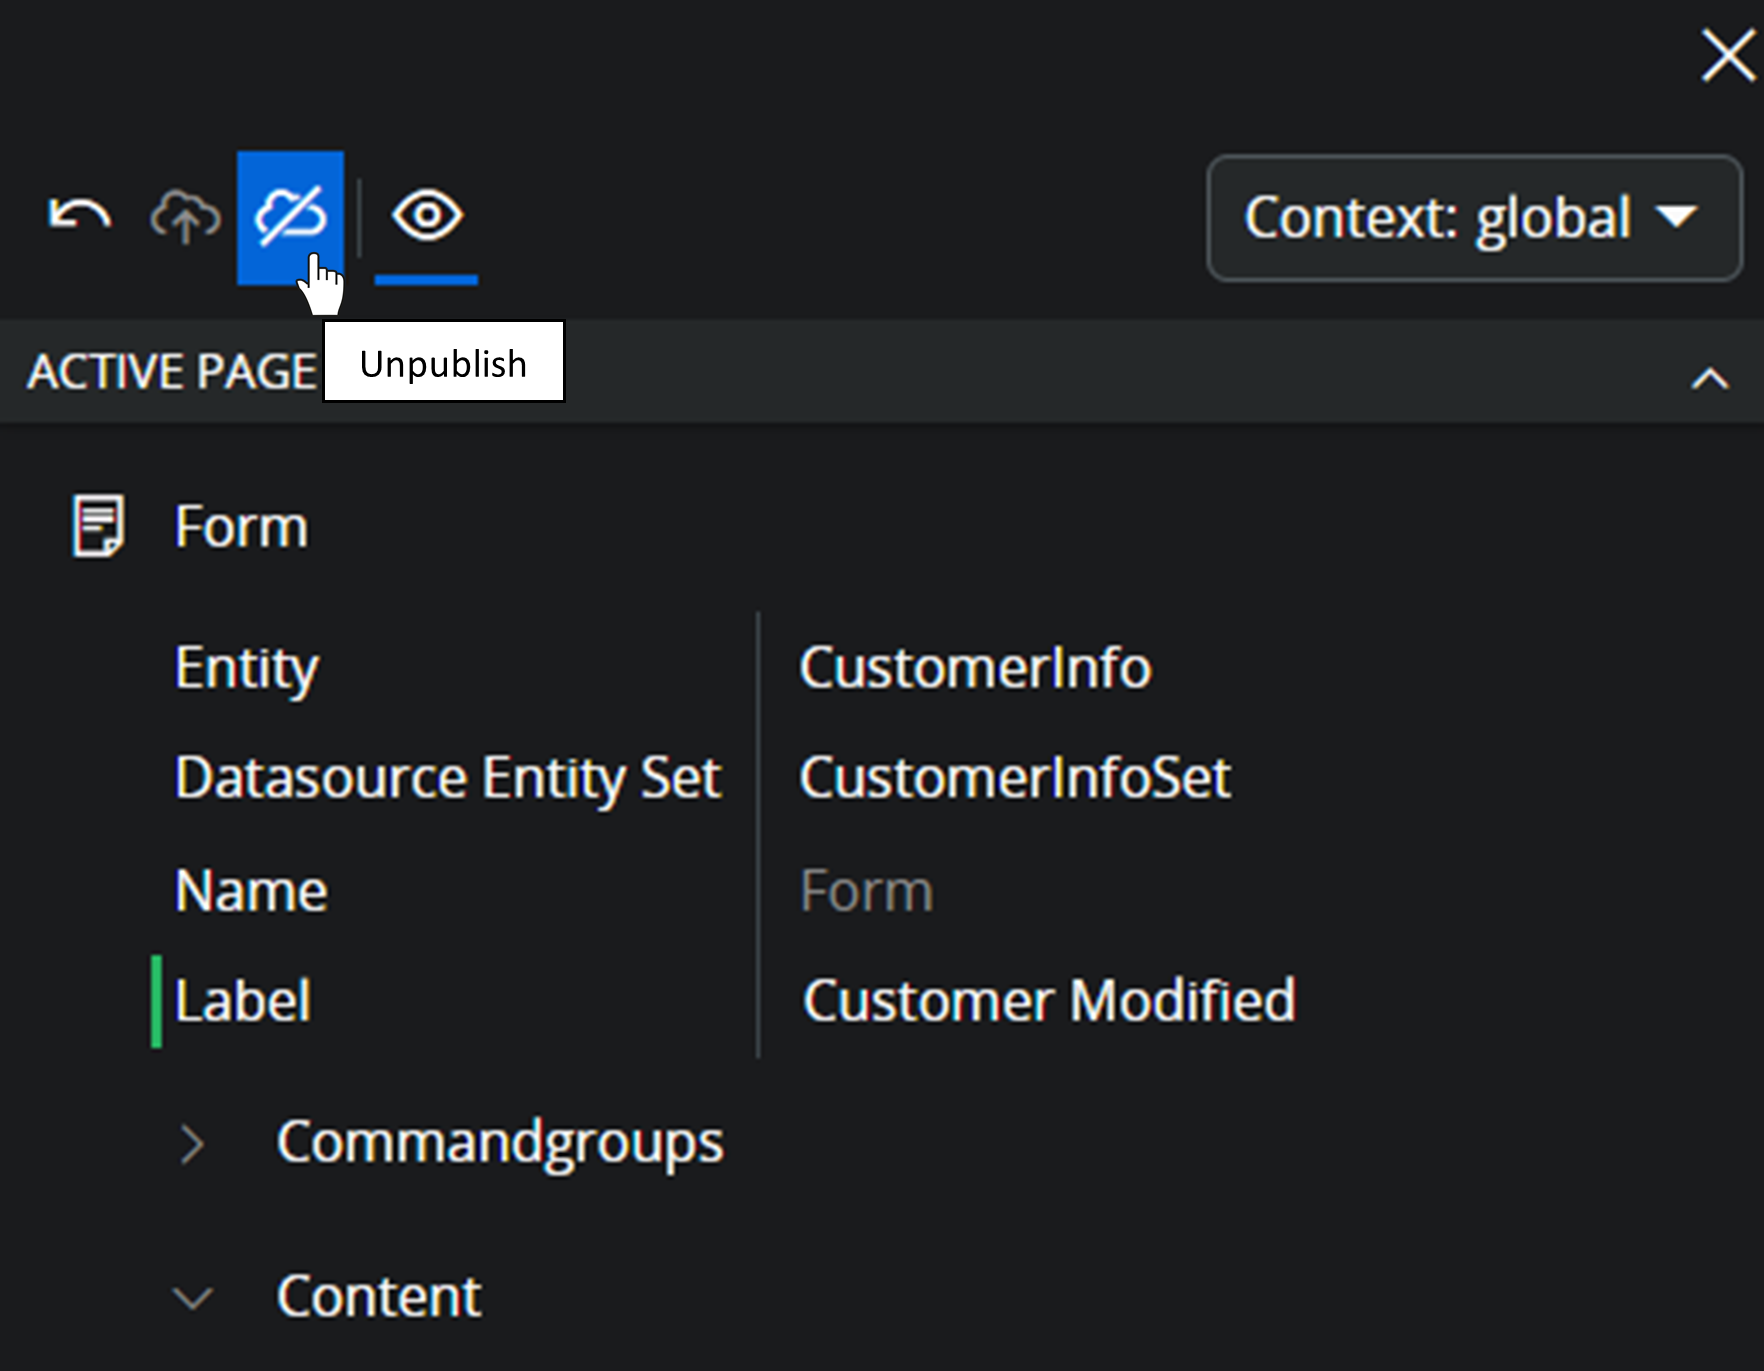Collapse the Content node
1764x1371 pixels.
click(x=192, y=1297)
